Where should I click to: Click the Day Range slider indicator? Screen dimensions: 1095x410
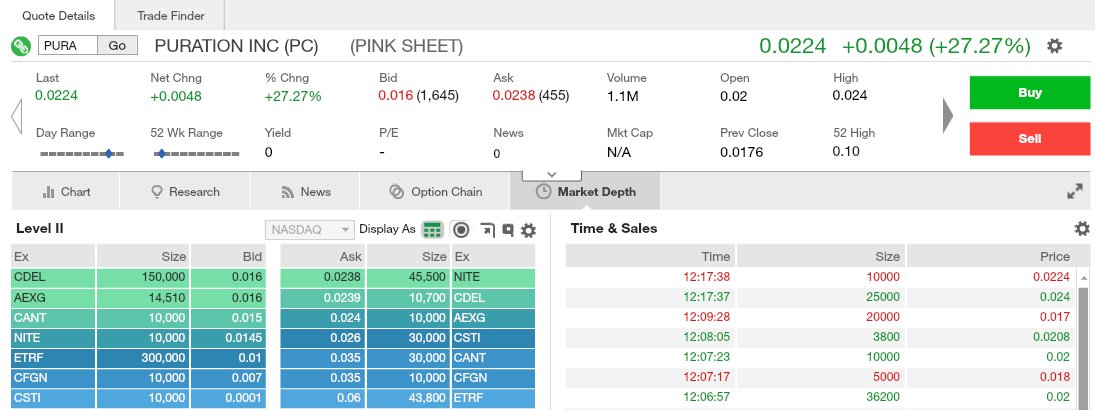click(108, 154)
